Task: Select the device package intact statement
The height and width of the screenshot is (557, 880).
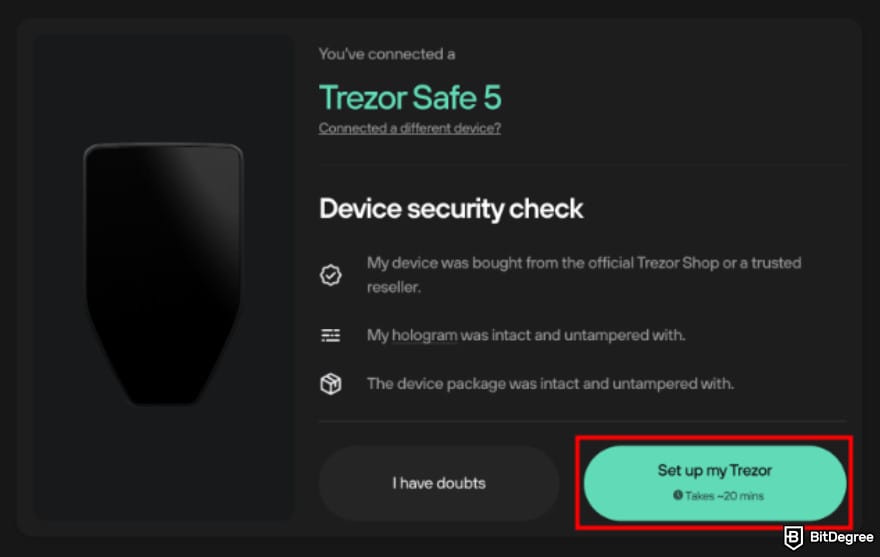Action: point(550,383)
